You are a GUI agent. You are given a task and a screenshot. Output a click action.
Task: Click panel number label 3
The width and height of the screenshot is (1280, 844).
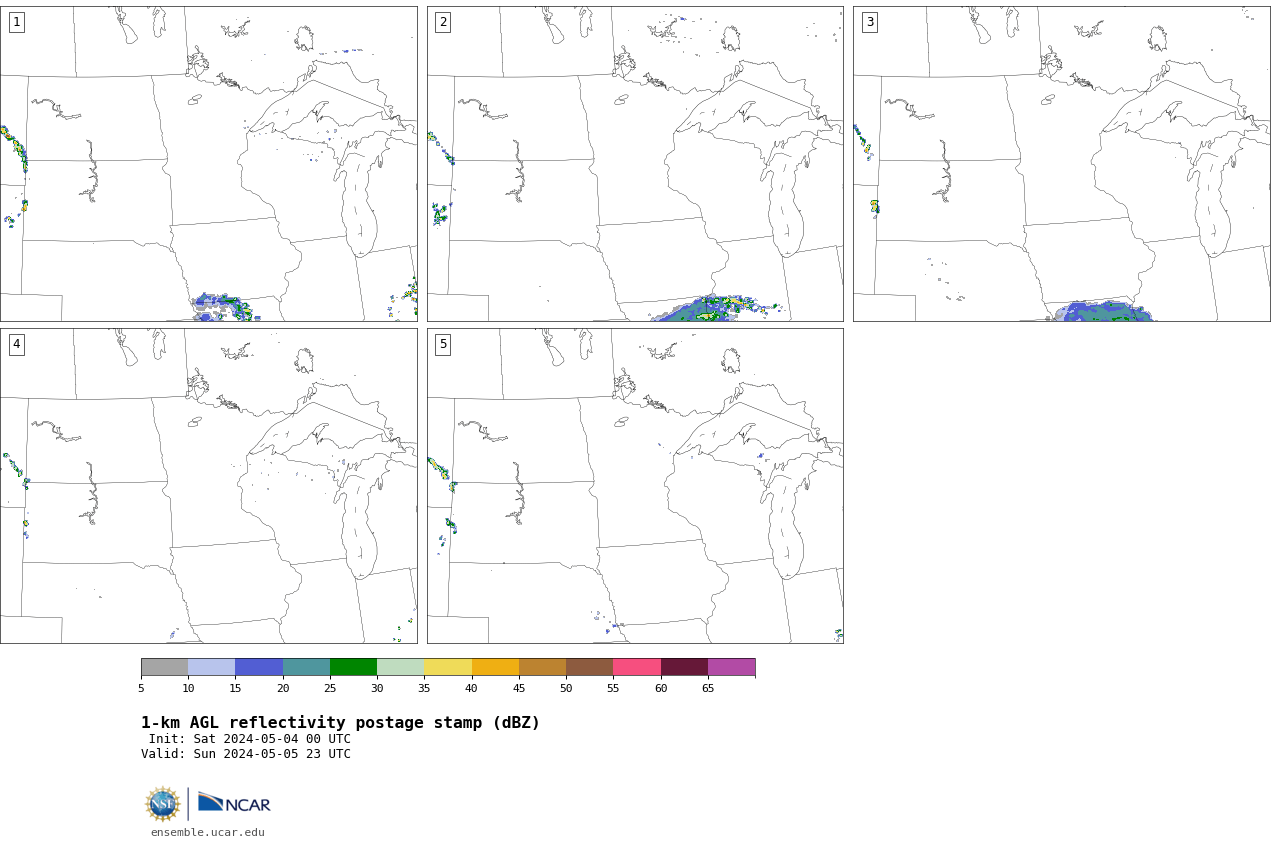[x=869, y=22]
